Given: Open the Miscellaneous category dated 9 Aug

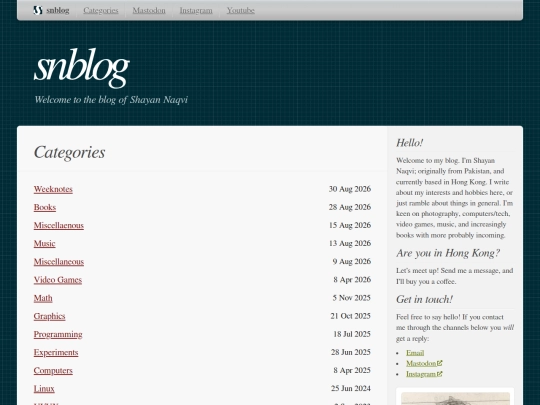Looking at the screenshot, I should (x=59, y=262).
